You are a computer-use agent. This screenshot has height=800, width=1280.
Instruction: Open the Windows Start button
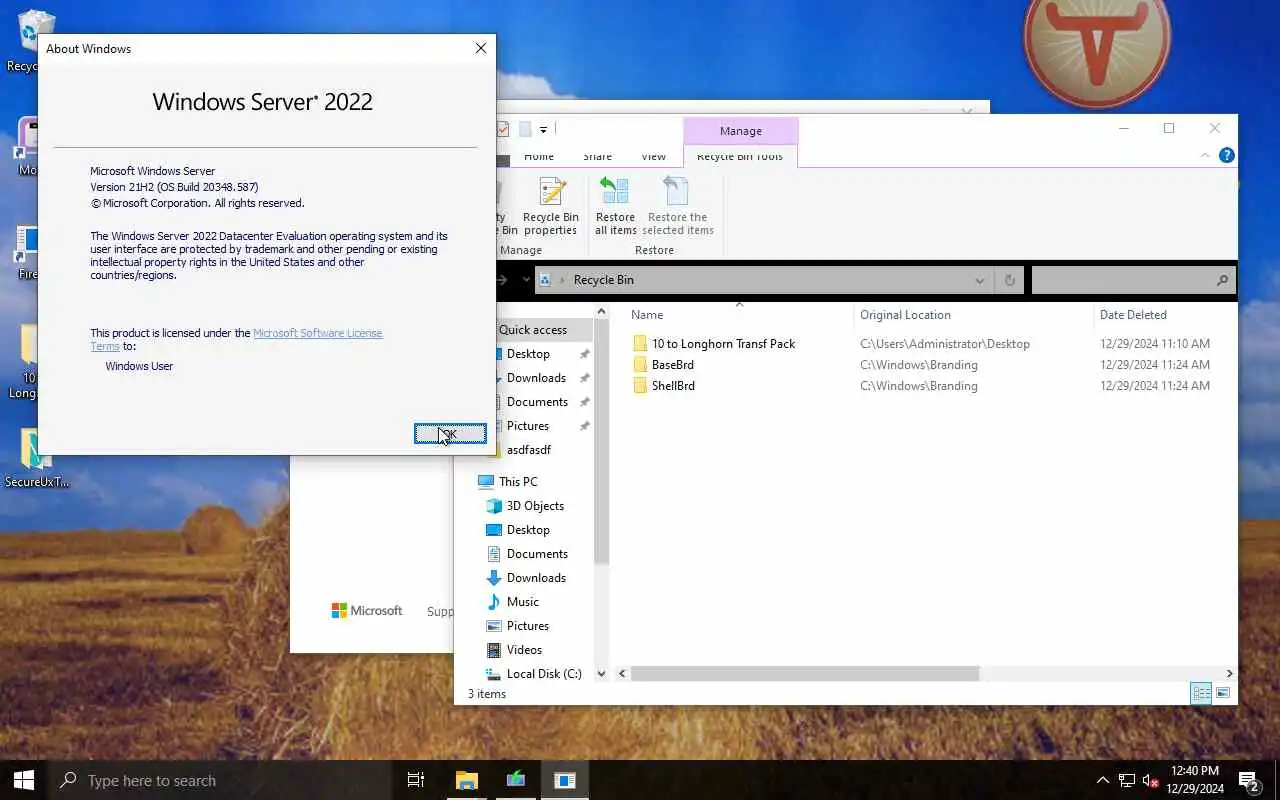[24, 780]
